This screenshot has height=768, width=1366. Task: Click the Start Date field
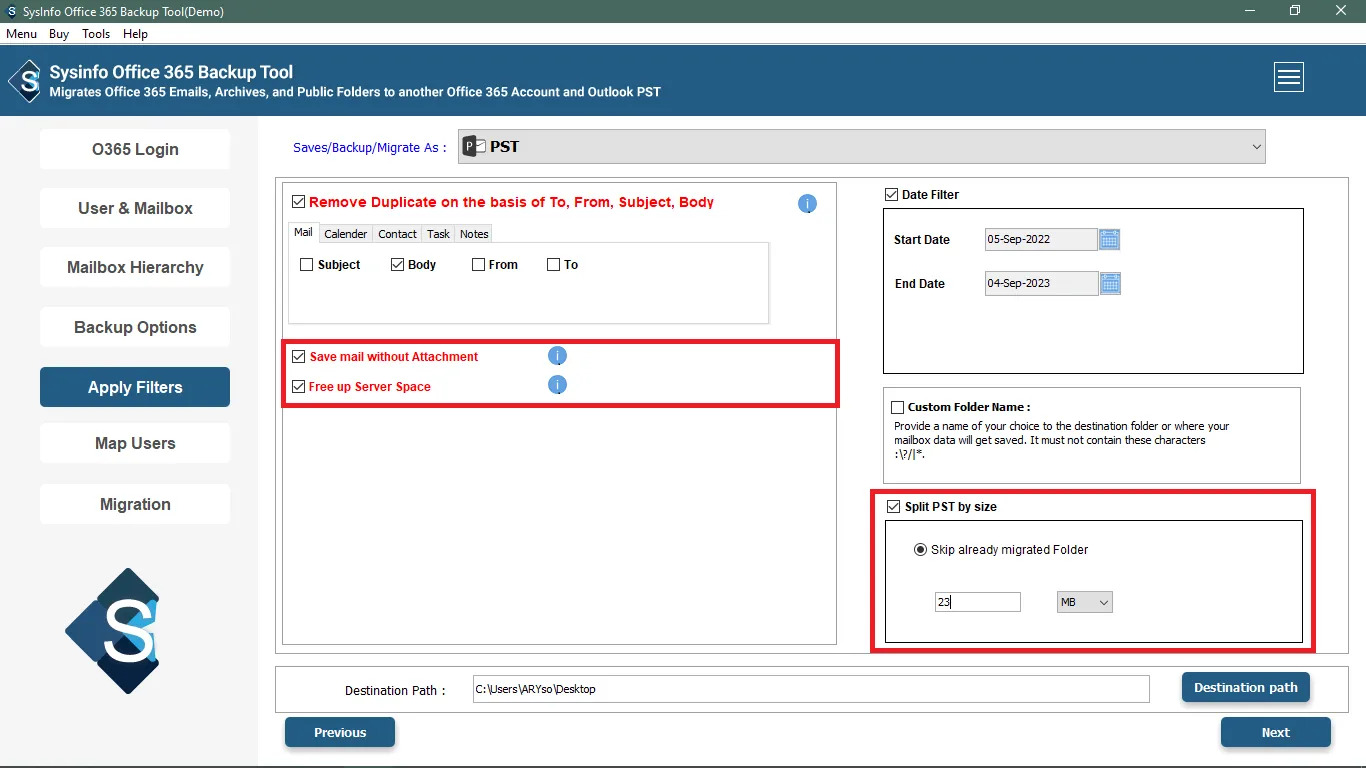coord(1041,240)
